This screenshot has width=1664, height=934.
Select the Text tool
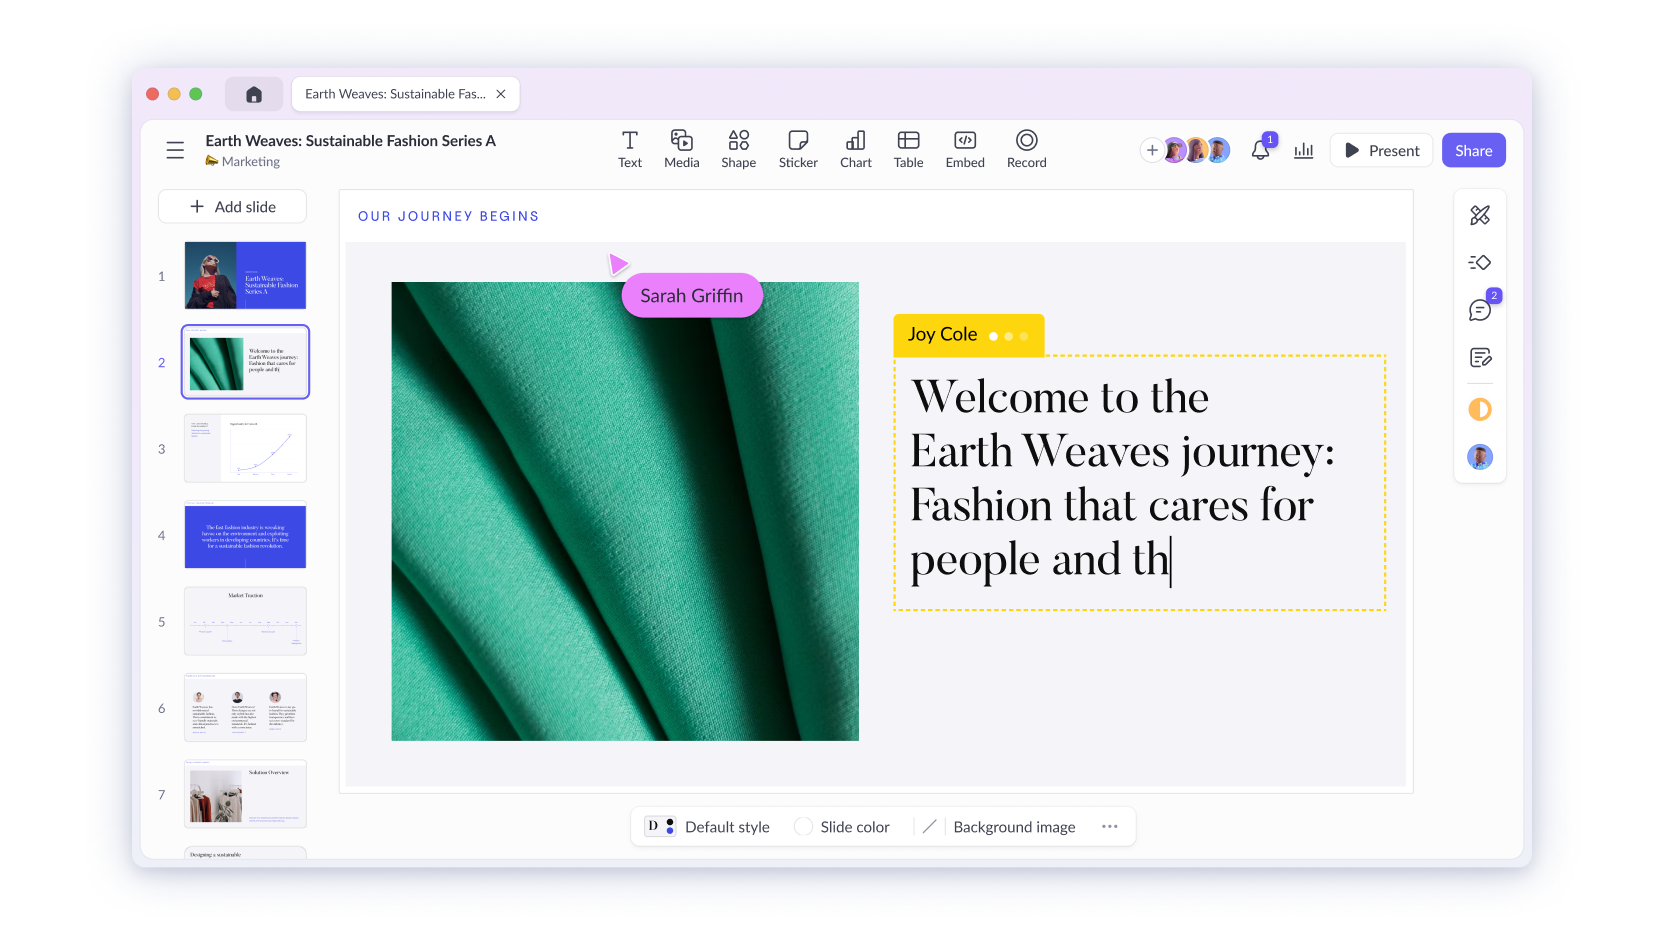(x=630, y=150)
